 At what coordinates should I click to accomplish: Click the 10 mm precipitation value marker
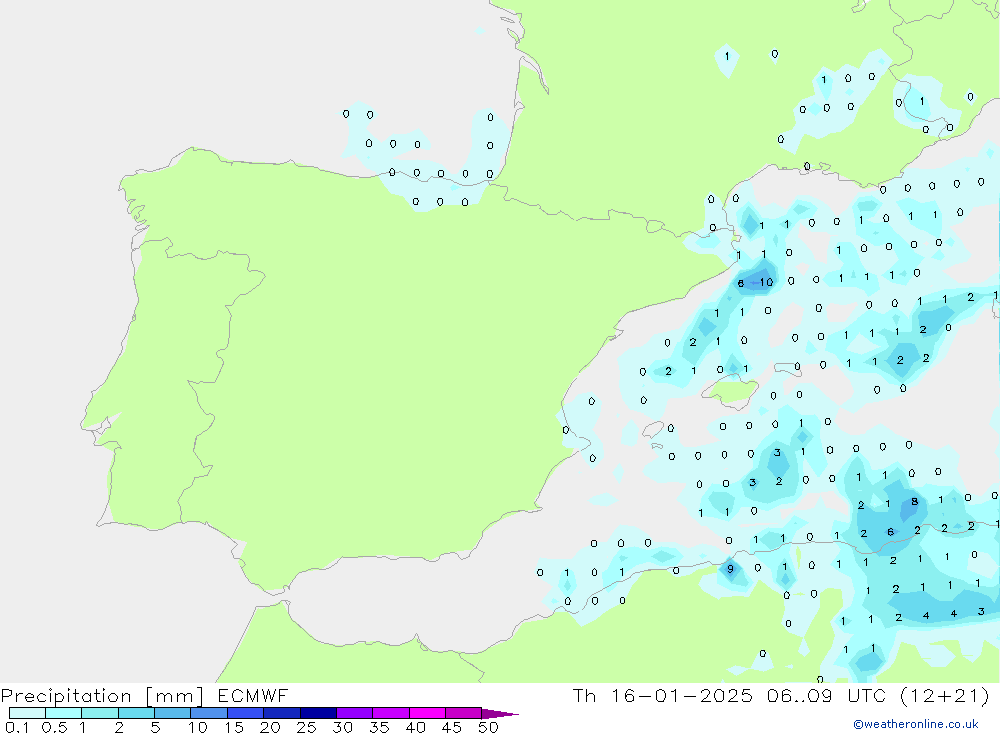pos(766,282)
